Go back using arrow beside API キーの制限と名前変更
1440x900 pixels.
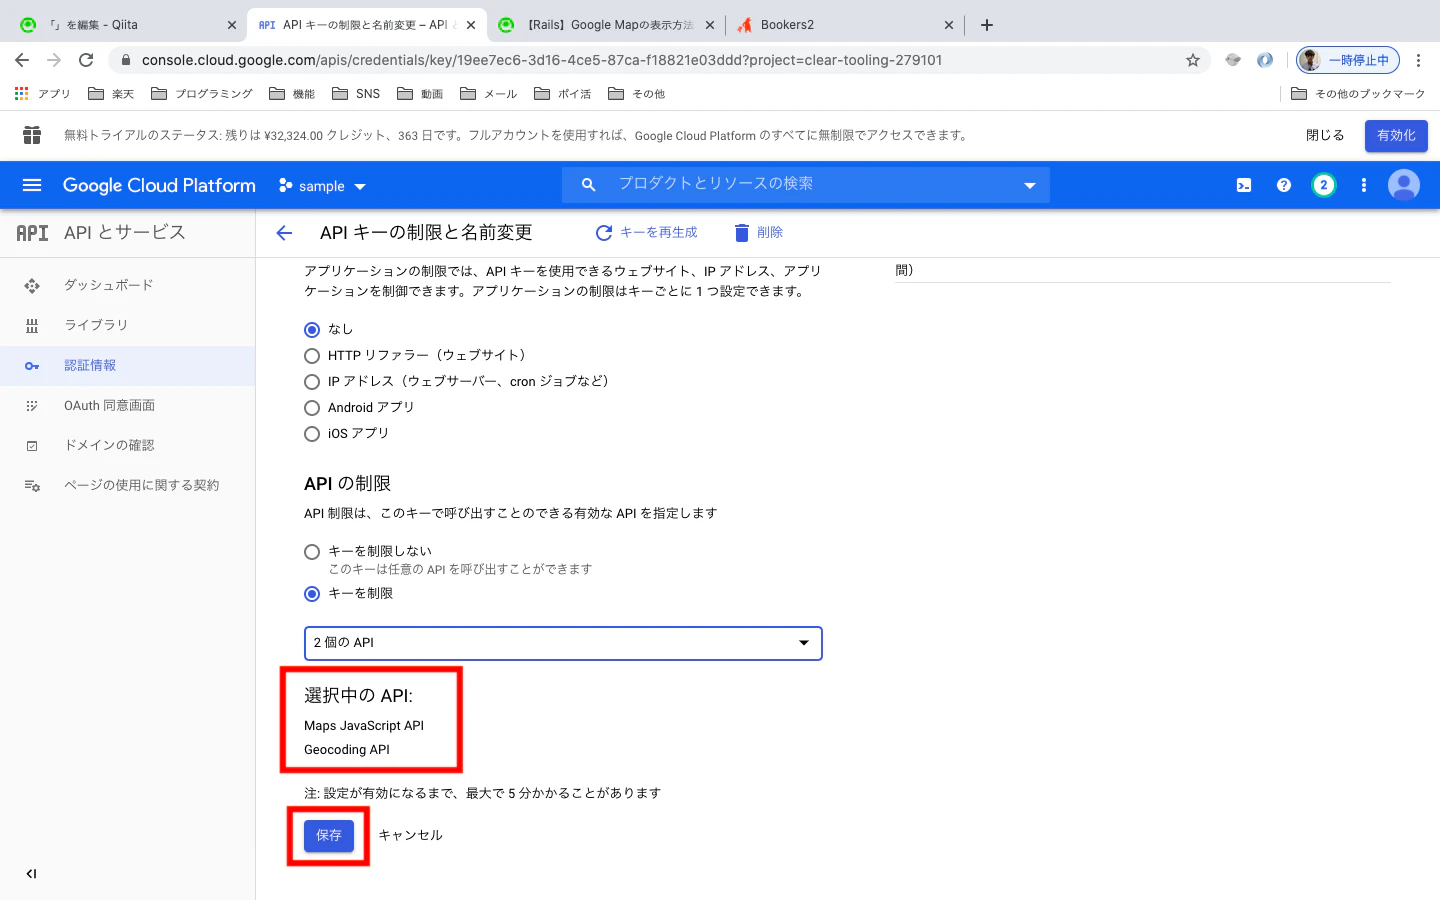click(284, 233)
